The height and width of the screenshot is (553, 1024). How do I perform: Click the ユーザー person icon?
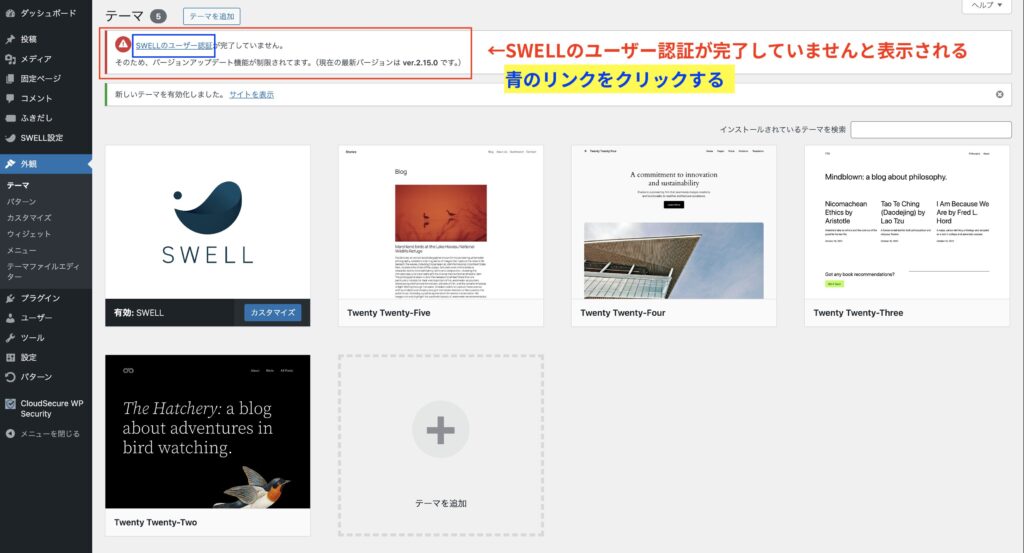pos(10,318)
